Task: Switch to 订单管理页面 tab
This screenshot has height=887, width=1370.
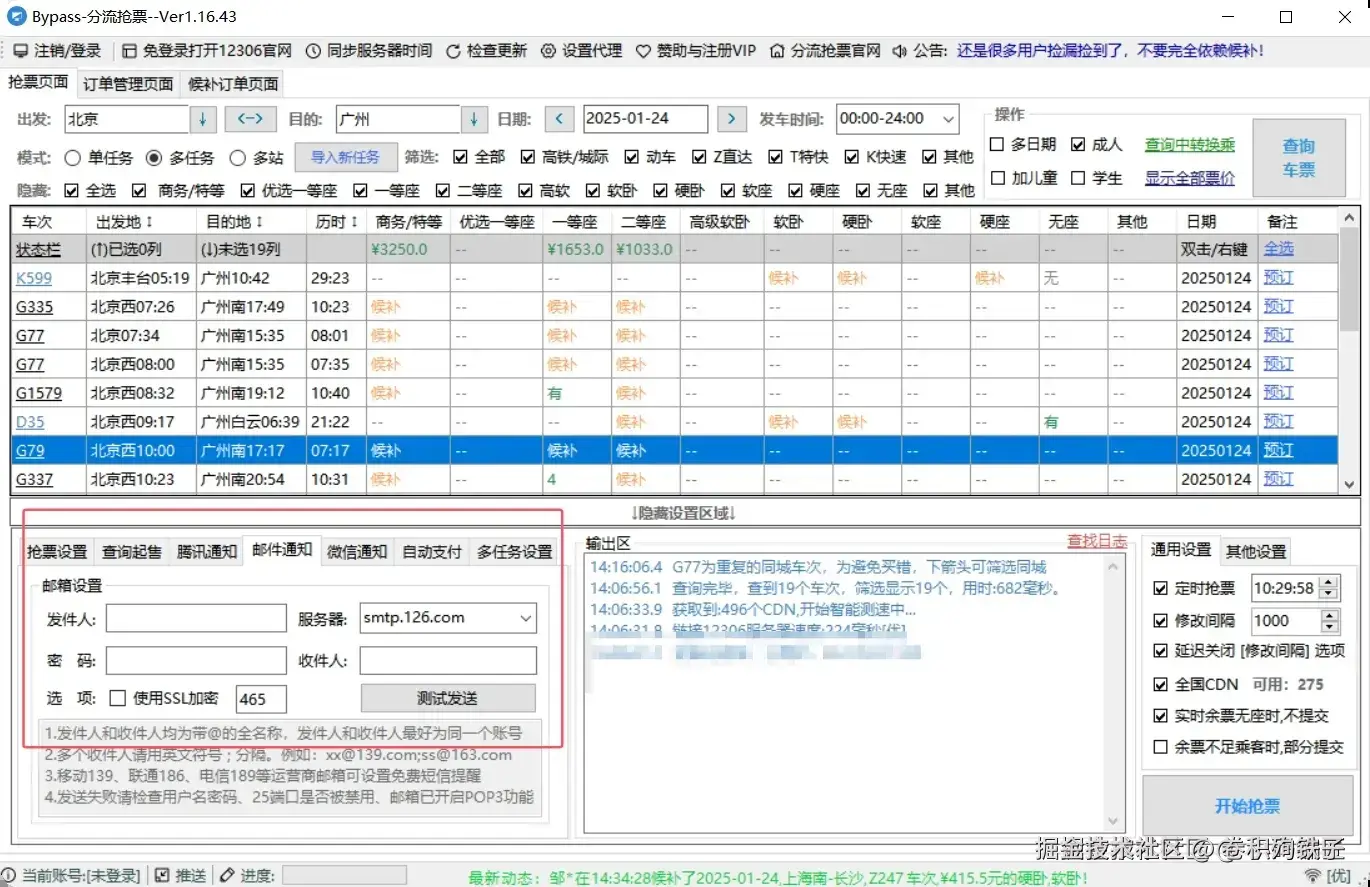Action: tap(128, 84)
